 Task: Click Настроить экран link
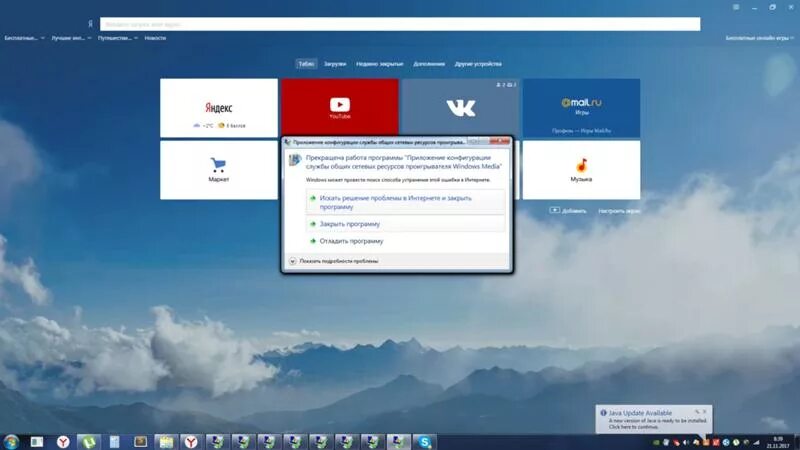pyautogui.click(x=619, y=211)
